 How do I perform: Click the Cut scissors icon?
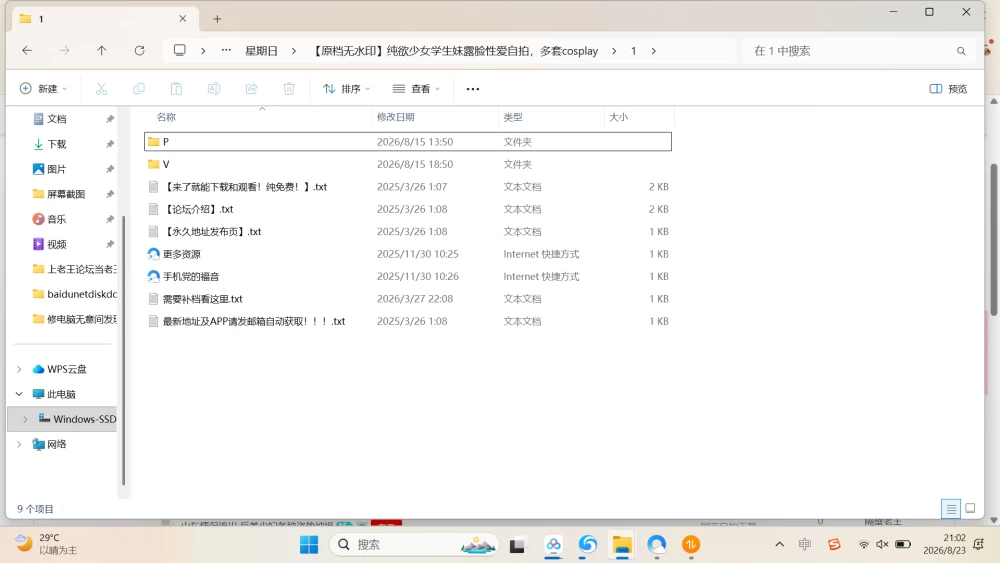101,89
